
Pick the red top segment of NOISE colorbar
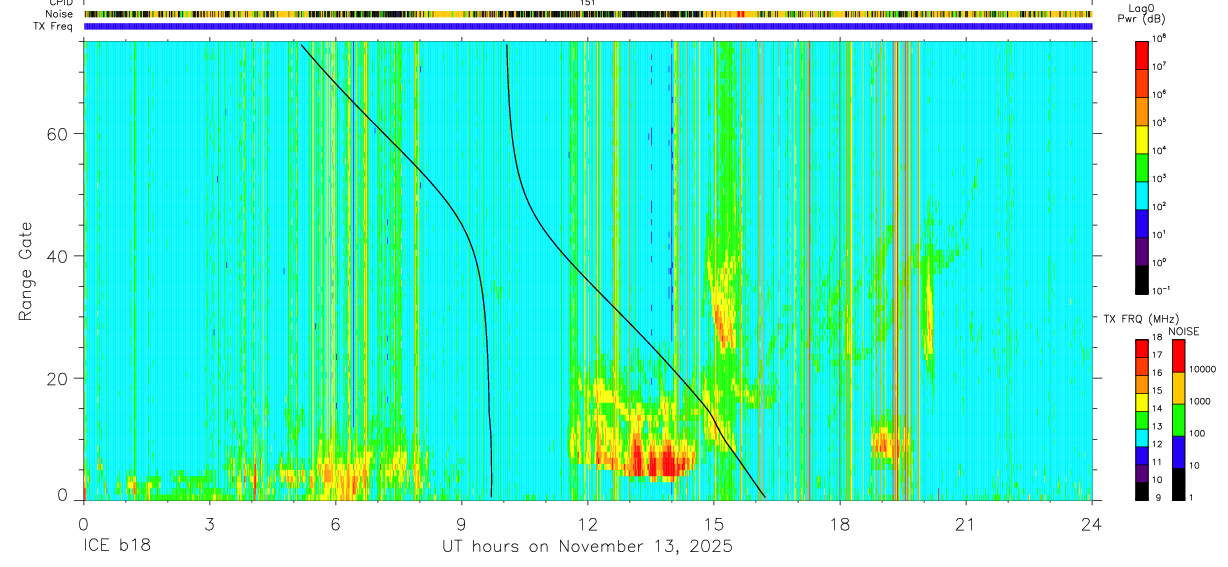click(1177, 356)
